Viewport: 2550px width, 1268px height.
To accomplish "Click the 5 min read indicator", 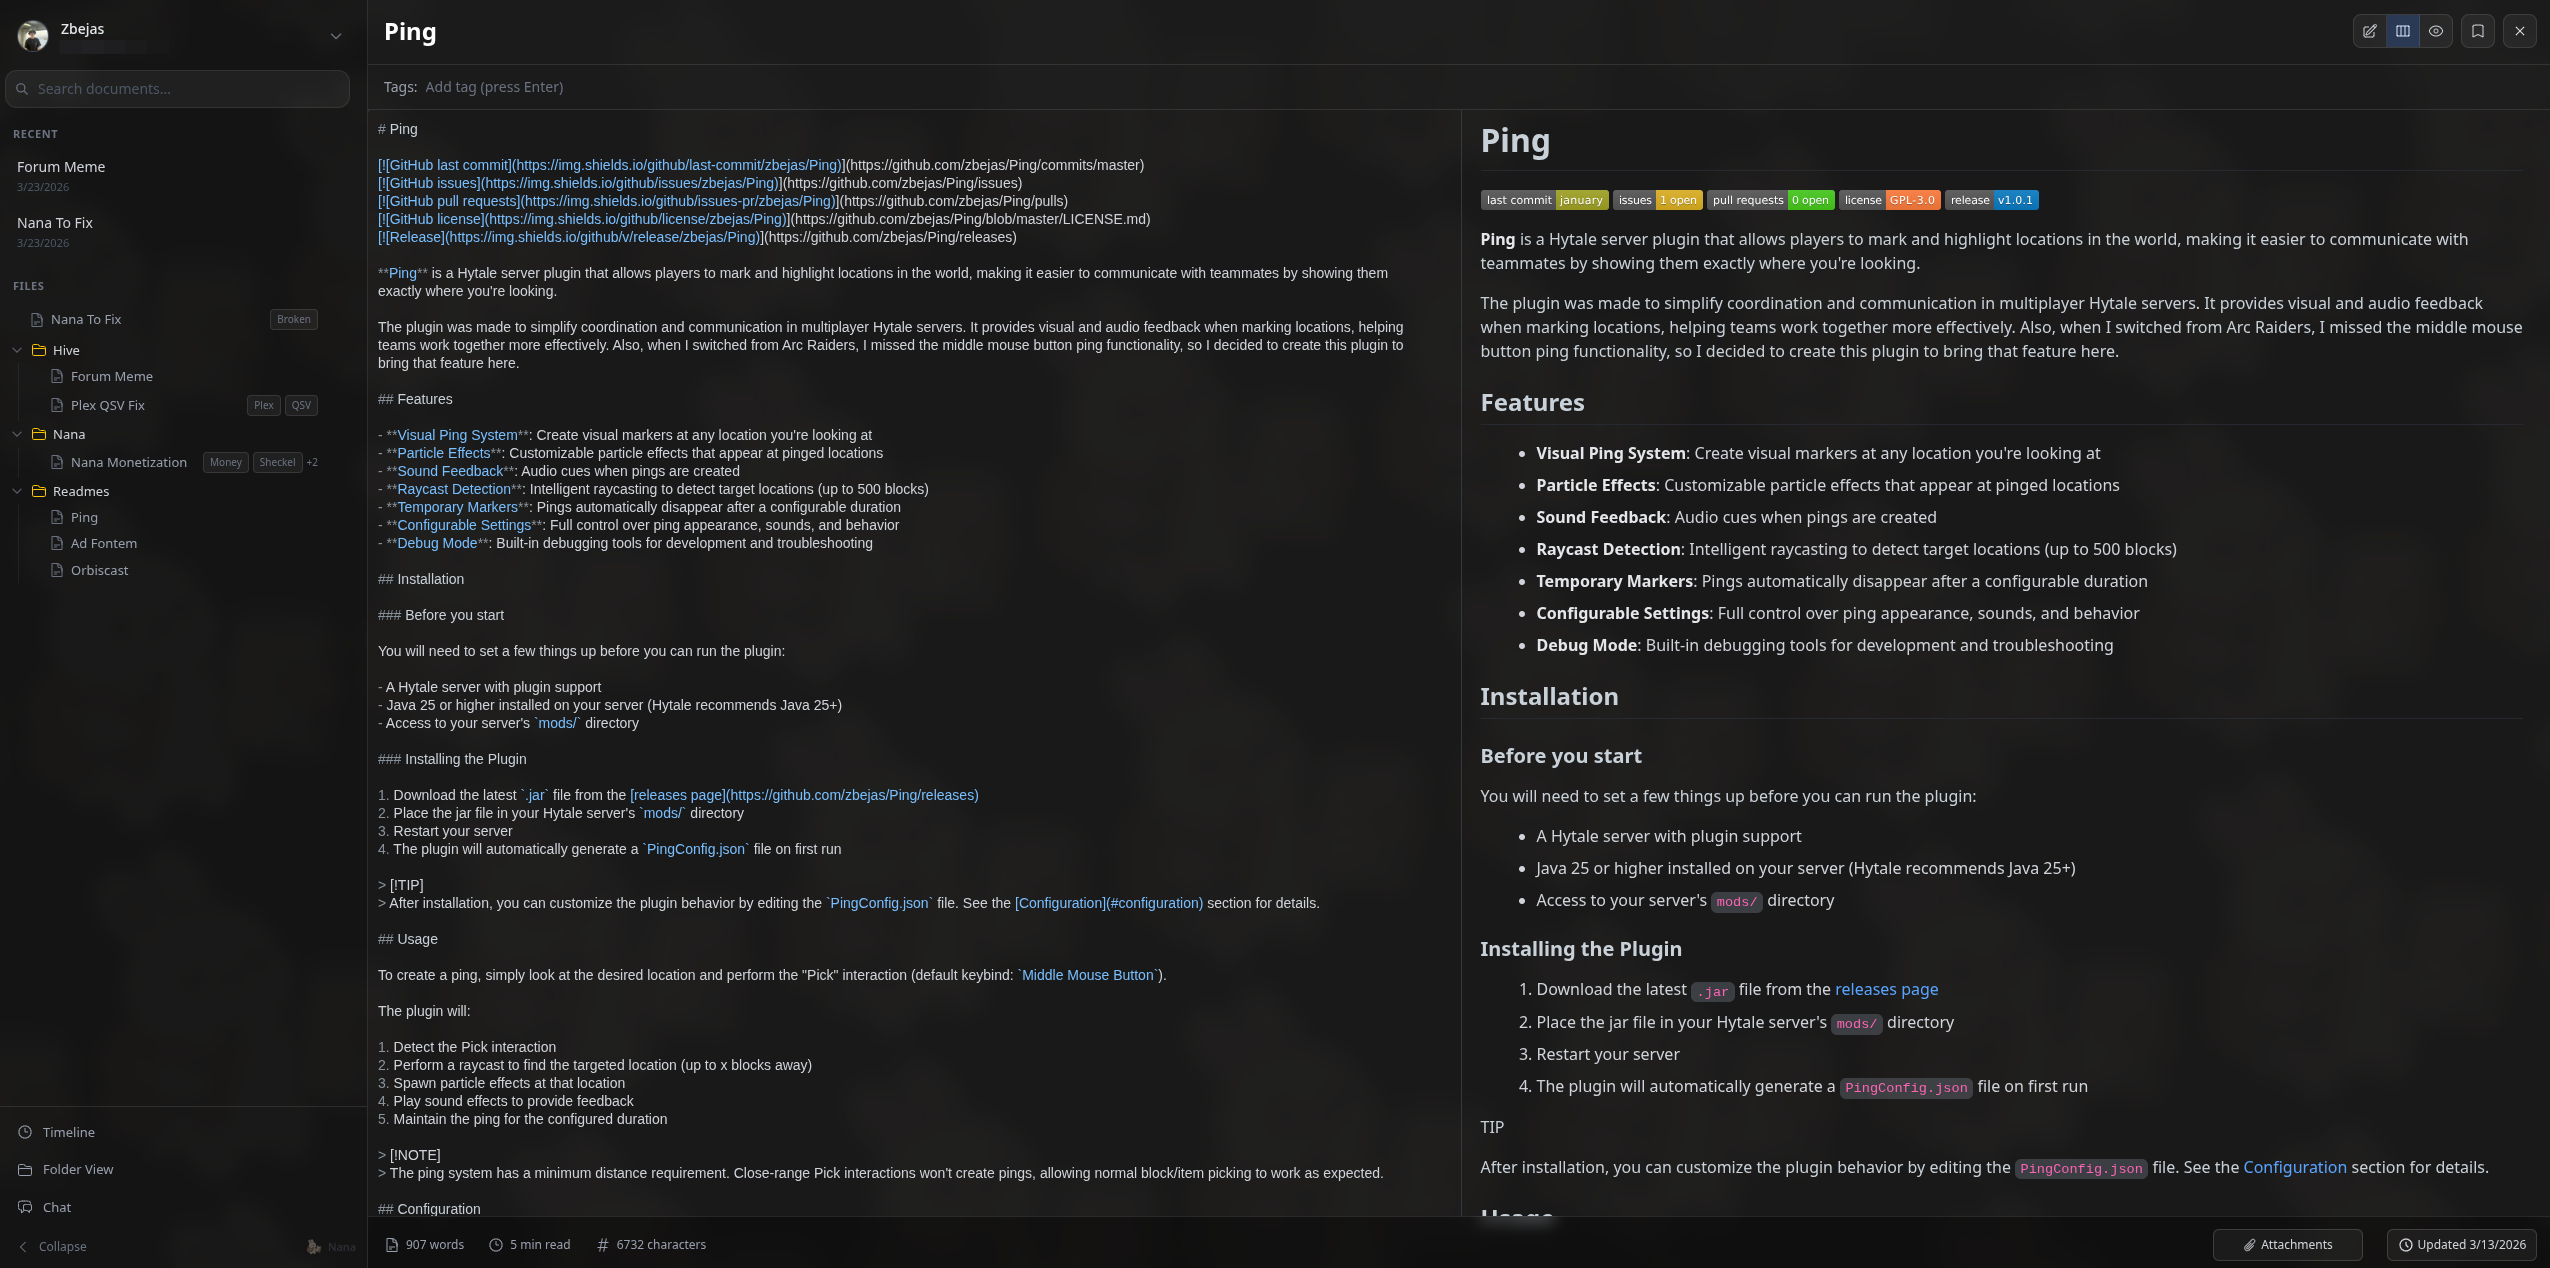I will click(x=530, y=1244).
